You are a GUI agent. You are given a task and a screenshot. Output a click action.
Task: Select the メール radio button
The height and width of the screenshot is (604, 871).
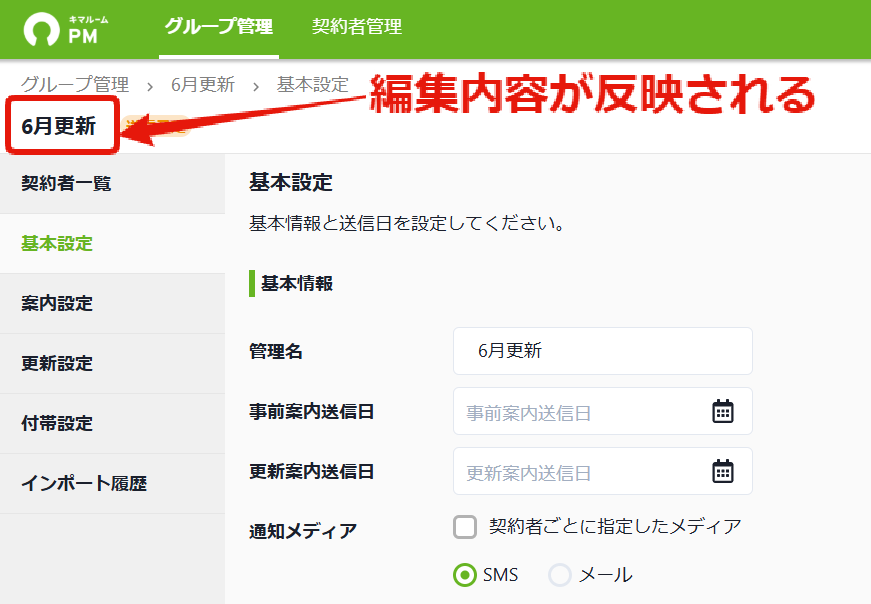click(560, 575)
